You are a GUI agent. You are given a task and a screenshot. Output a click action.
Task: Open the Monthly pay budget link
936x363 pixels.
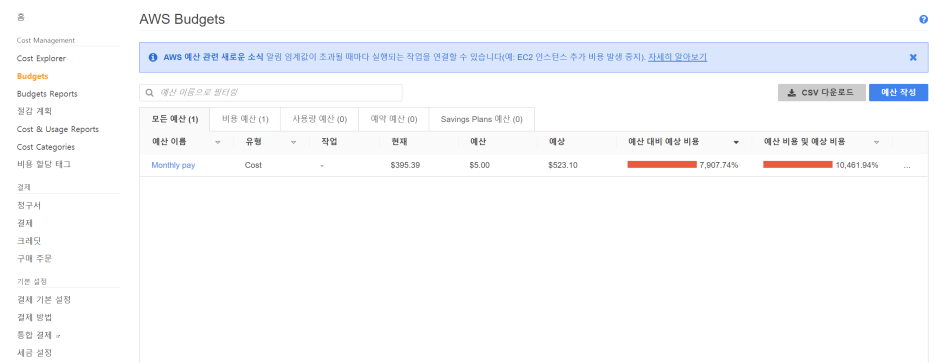[173, 165]
